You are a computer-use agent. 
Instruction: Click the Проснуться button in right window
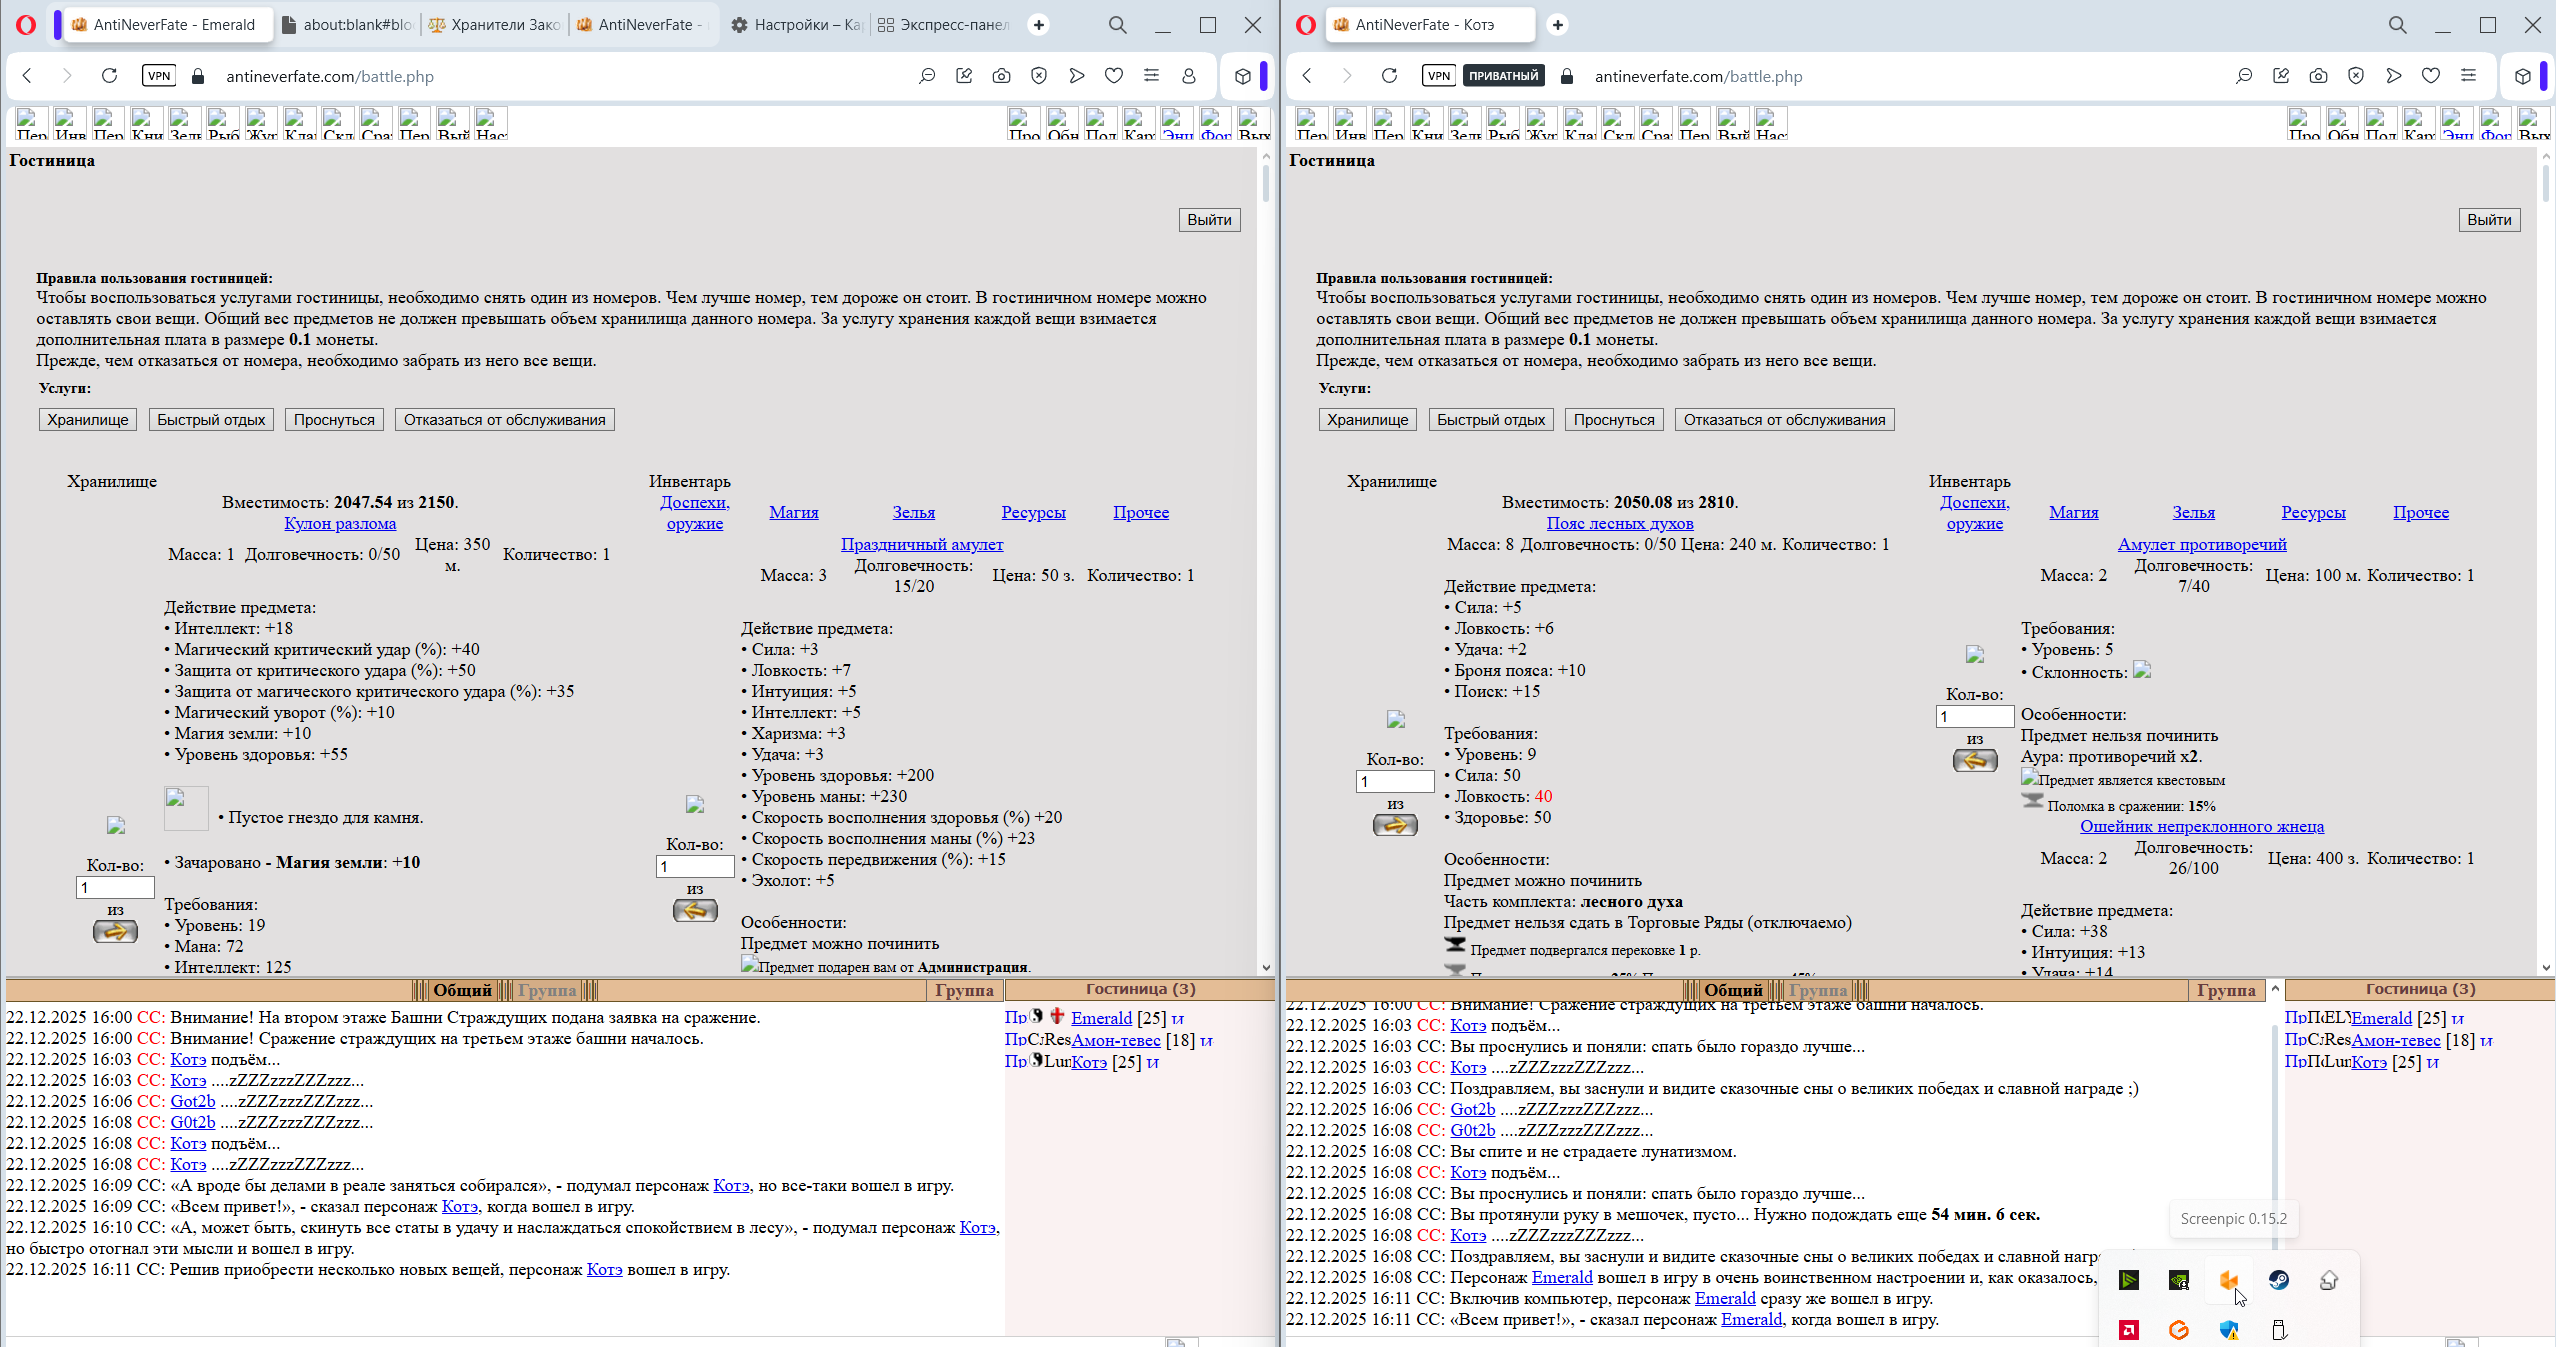tap(1613, 420)
